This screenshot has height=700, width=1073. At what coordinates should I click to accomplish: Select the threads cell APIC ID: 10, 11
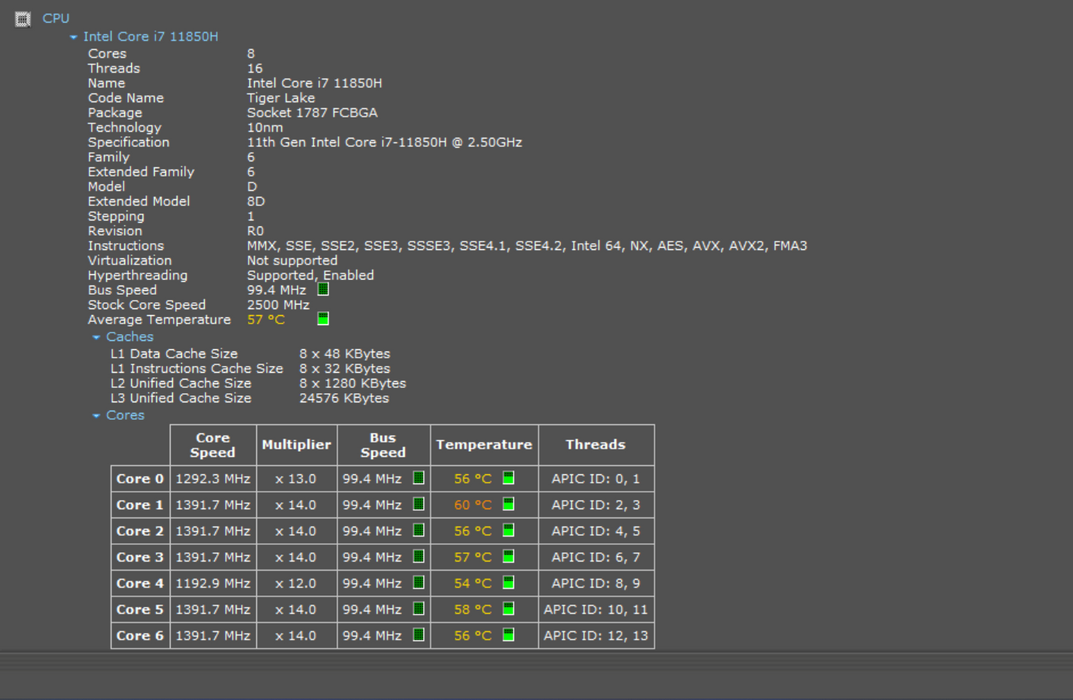pyautogui.click(x=596, y=610)
